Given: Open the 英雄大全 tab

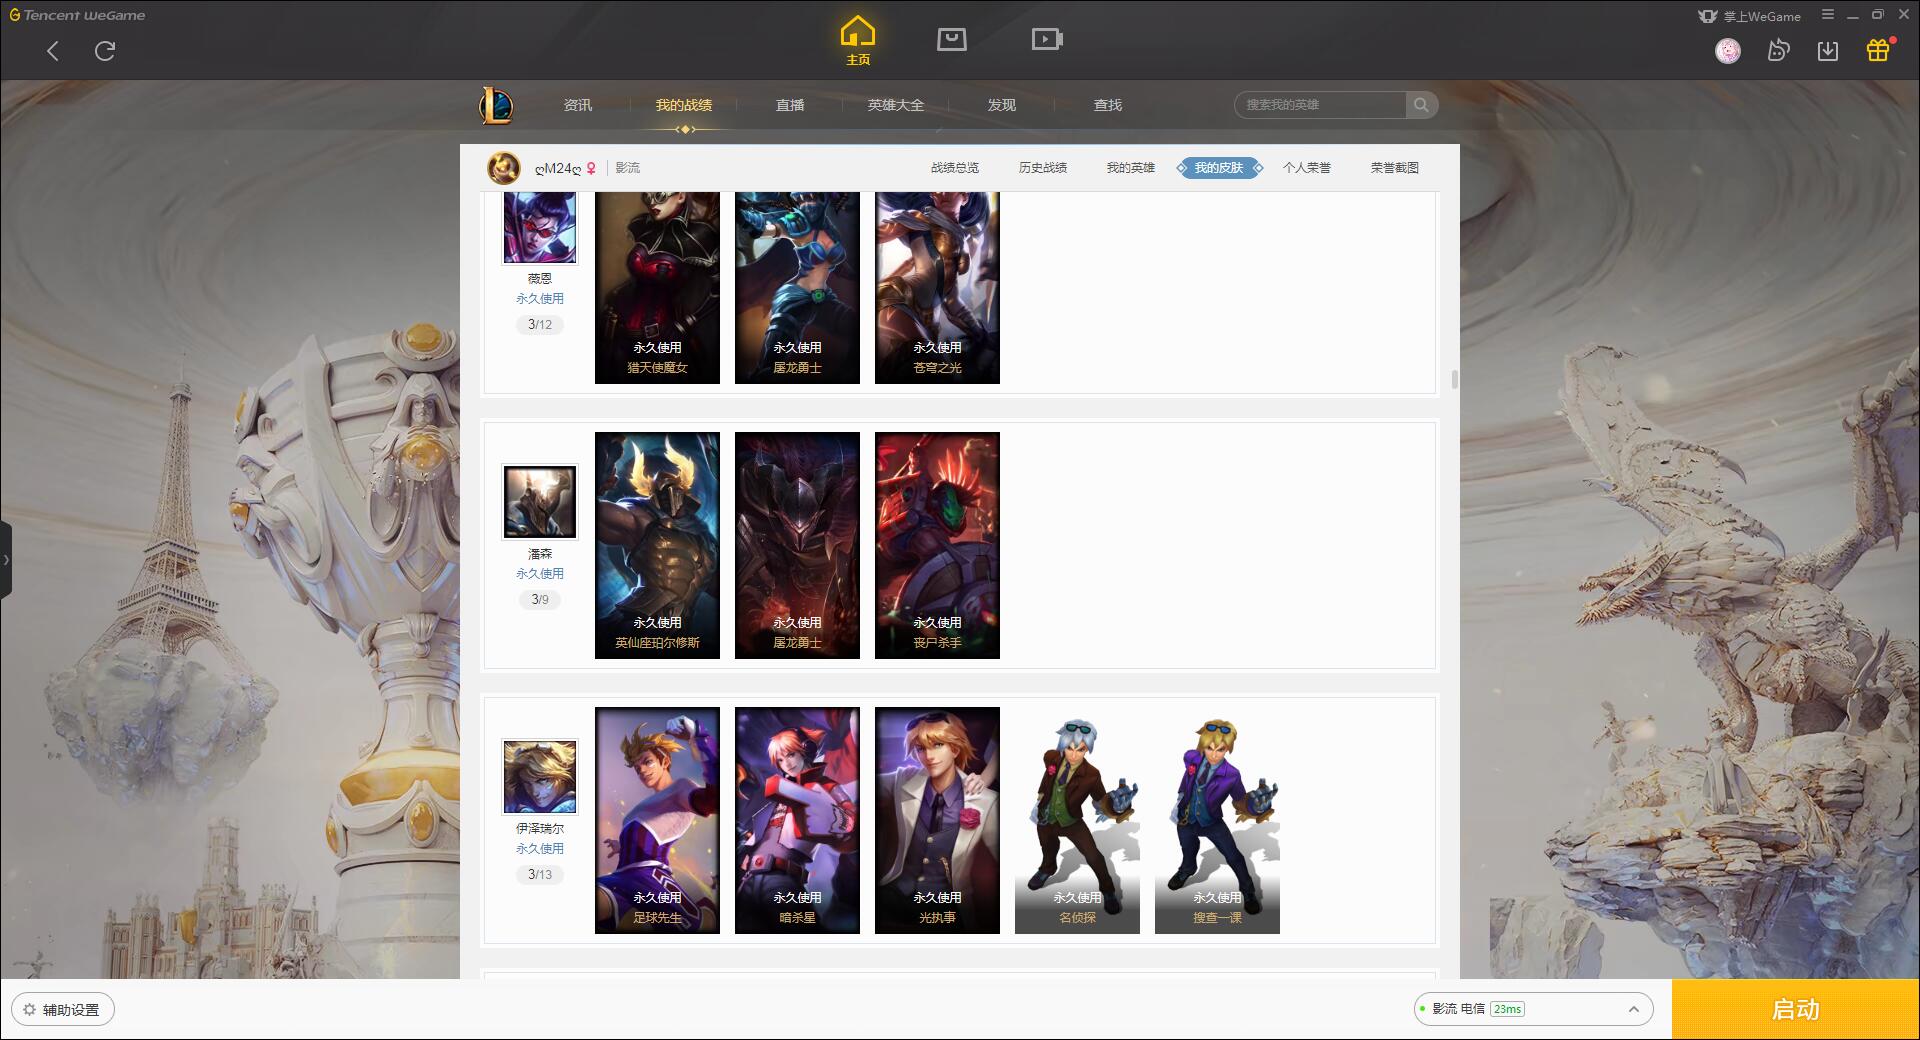Looking at the screenshot, I should click(896, 105).
